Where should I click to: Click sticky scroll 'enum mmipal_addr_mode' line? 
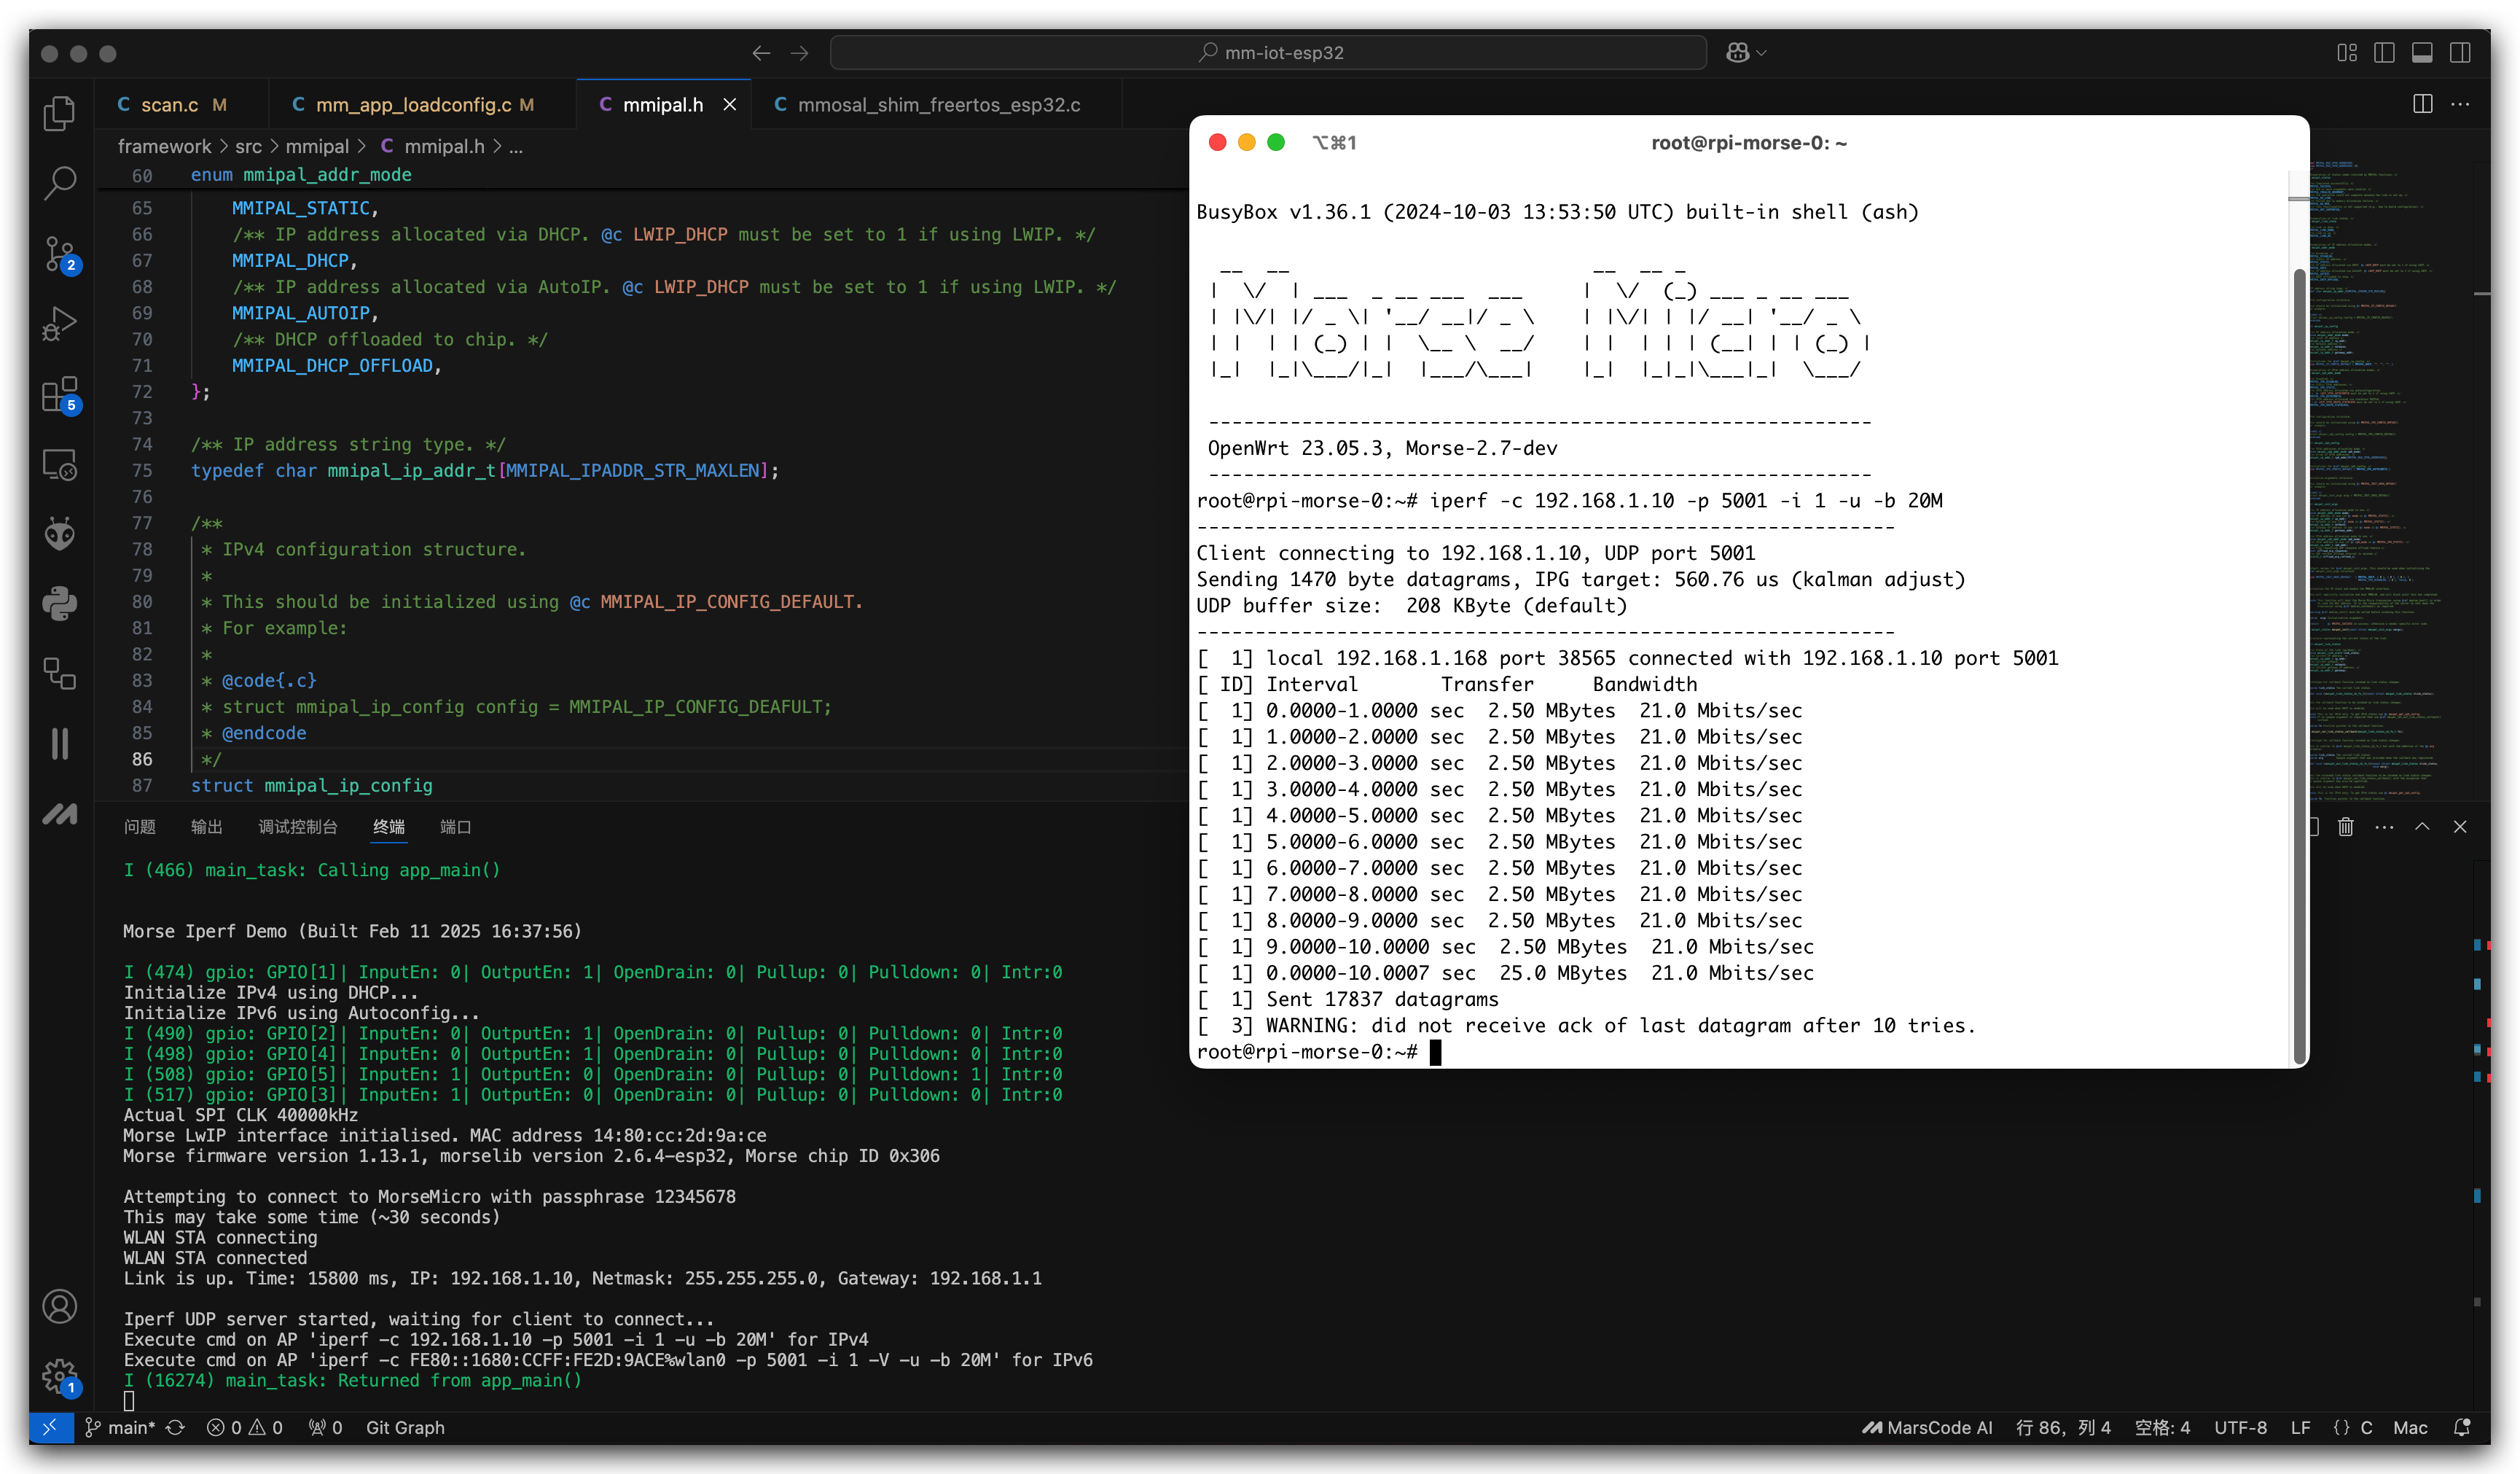coord(300,175)
